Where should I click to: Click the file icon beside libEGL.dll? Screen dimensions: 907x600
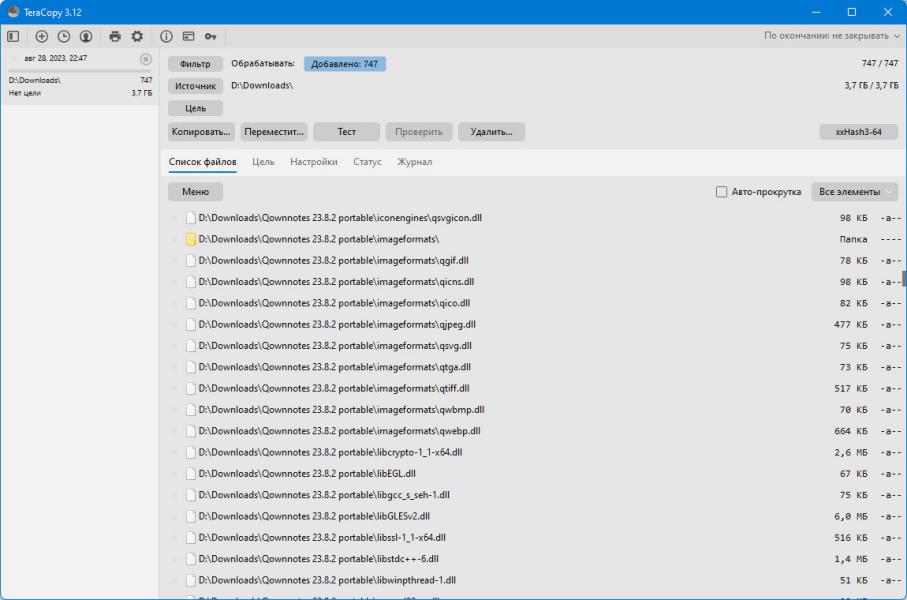click(x=190, y=474)
